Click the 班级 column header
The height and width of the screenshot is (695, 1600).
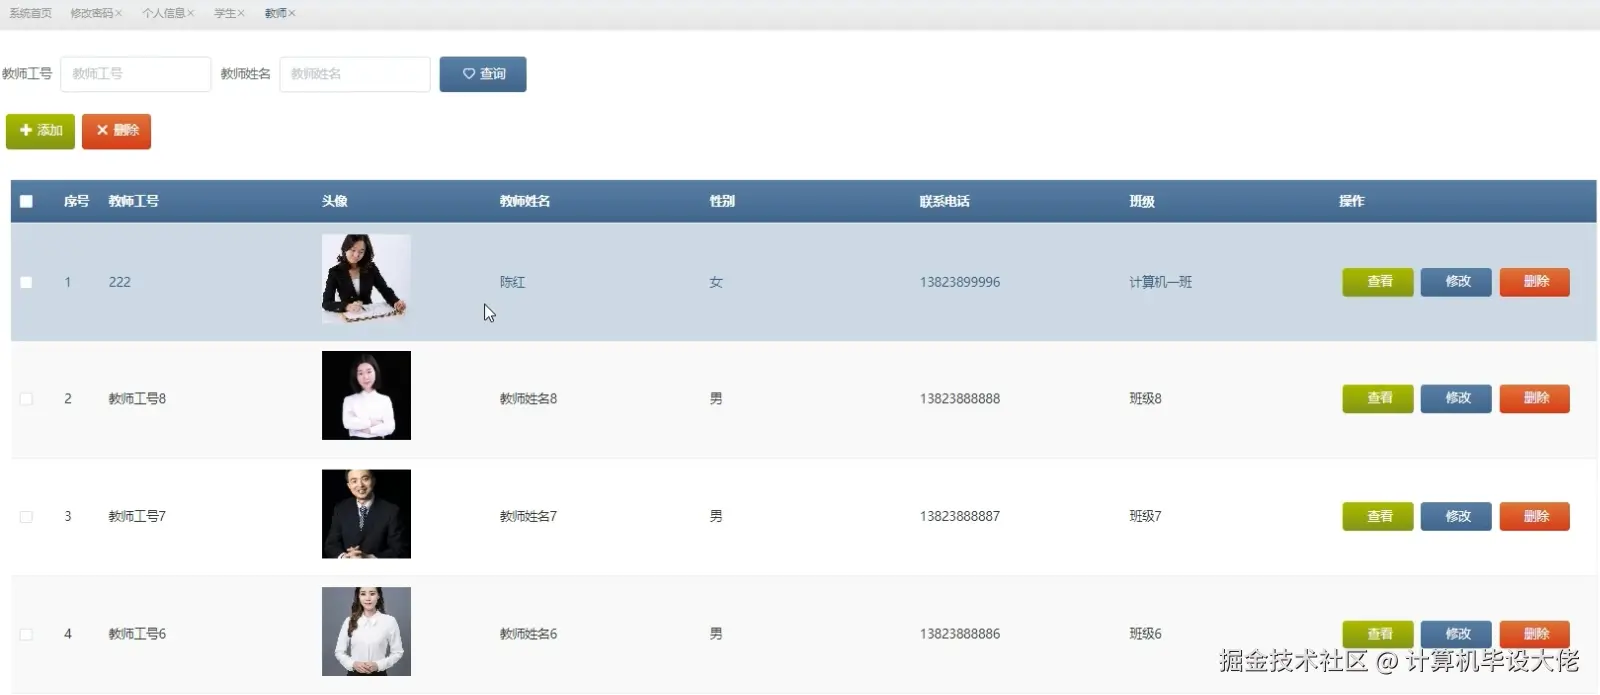tap(1142, 201)
